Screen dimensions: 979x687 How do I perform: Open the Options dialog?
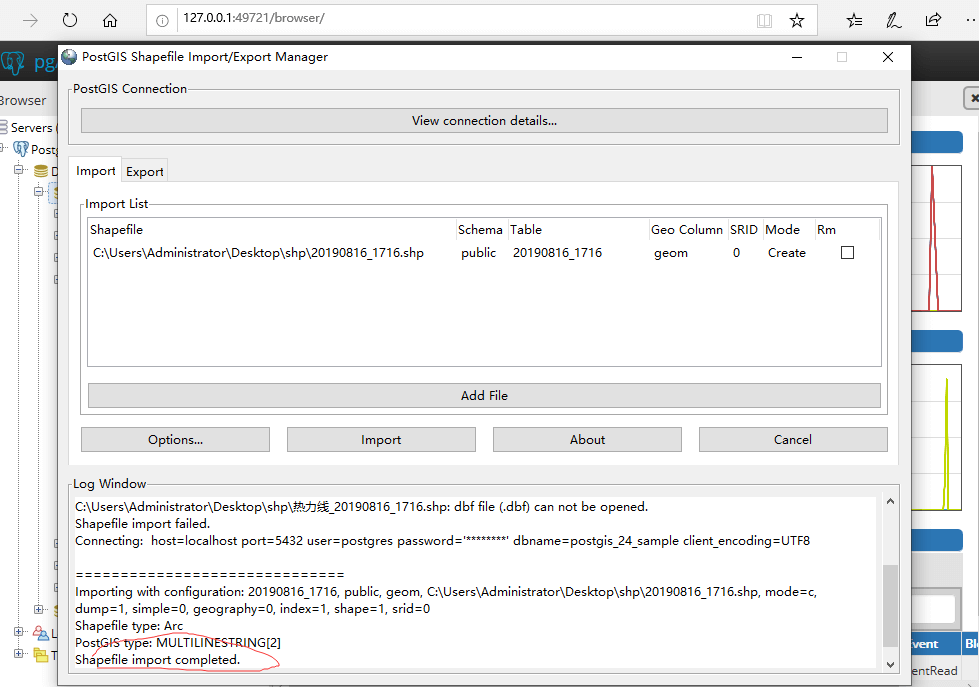point(175,440)
